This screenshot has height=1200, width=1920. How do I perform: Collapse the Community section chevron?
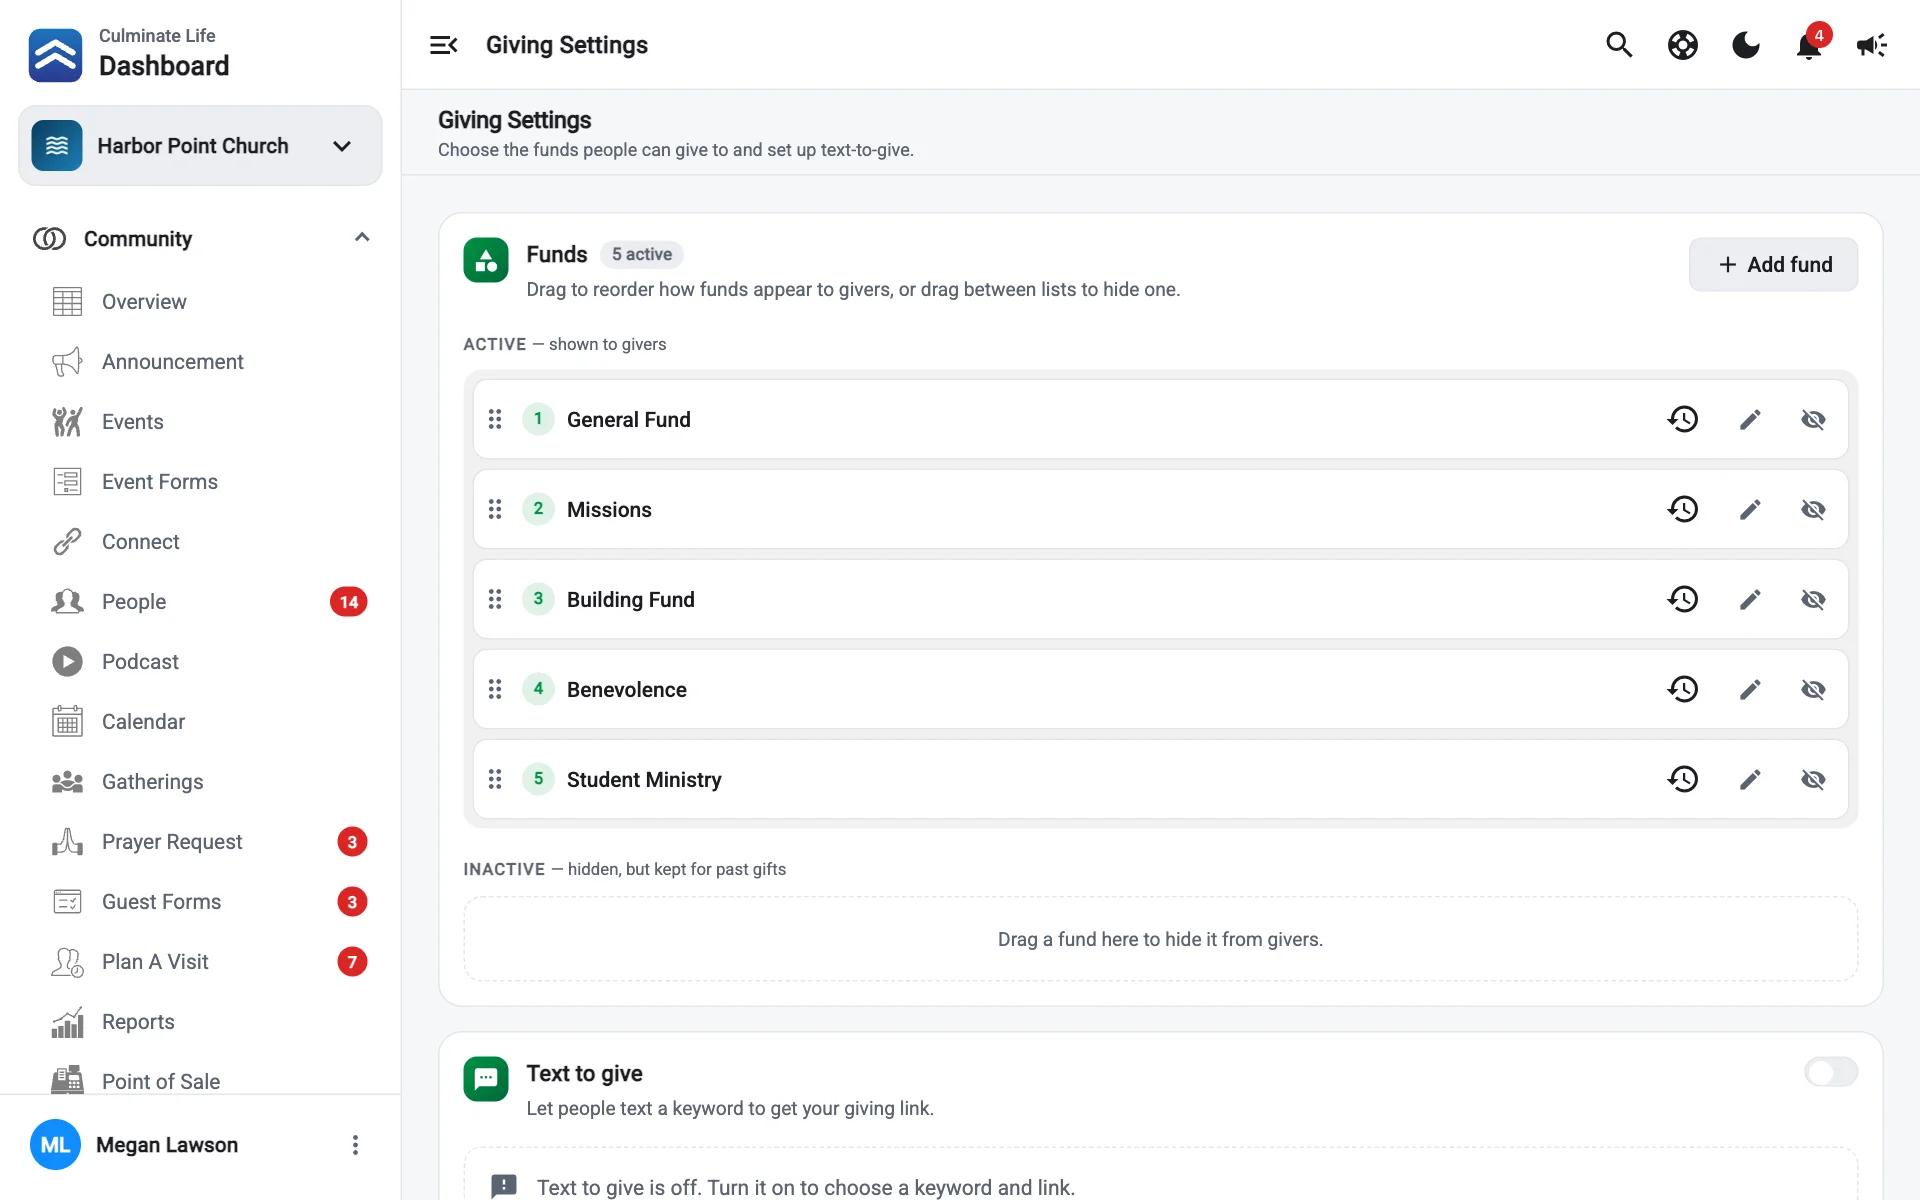point(362,238)
